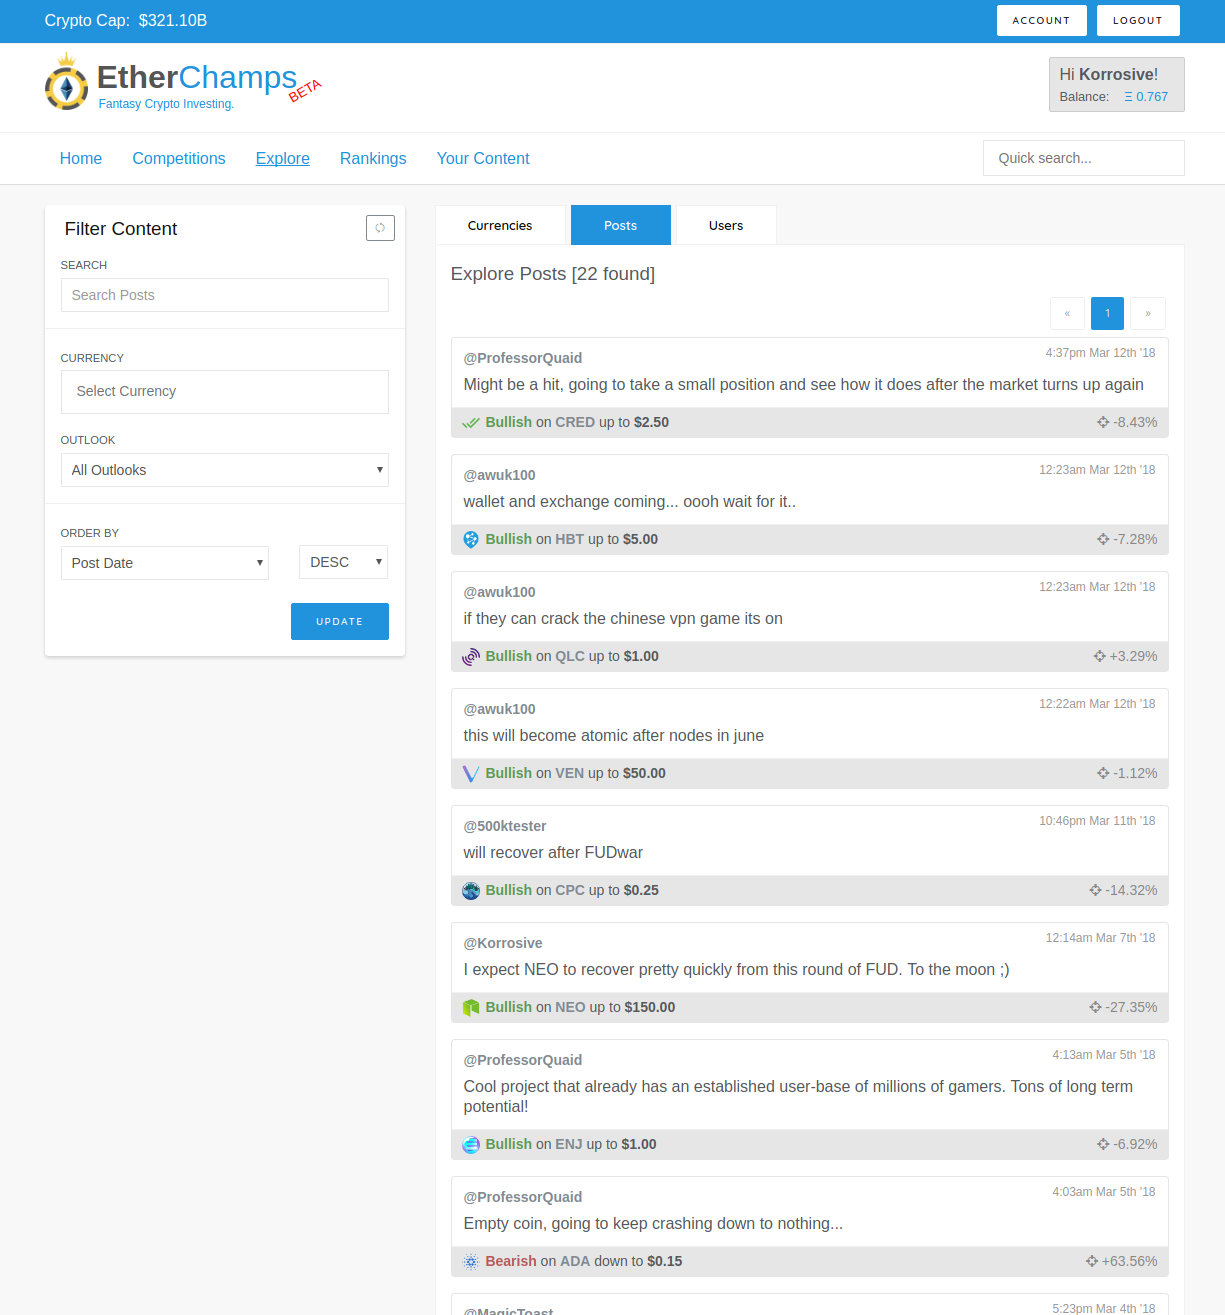Click the CPC currency link
This screenshot has width=1225, height=1315.
[570, 890]
